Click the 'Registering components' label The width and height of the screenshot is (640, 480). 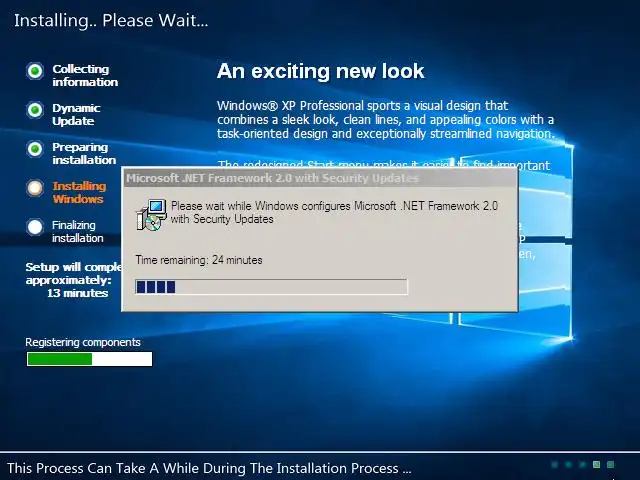point(83,342)
